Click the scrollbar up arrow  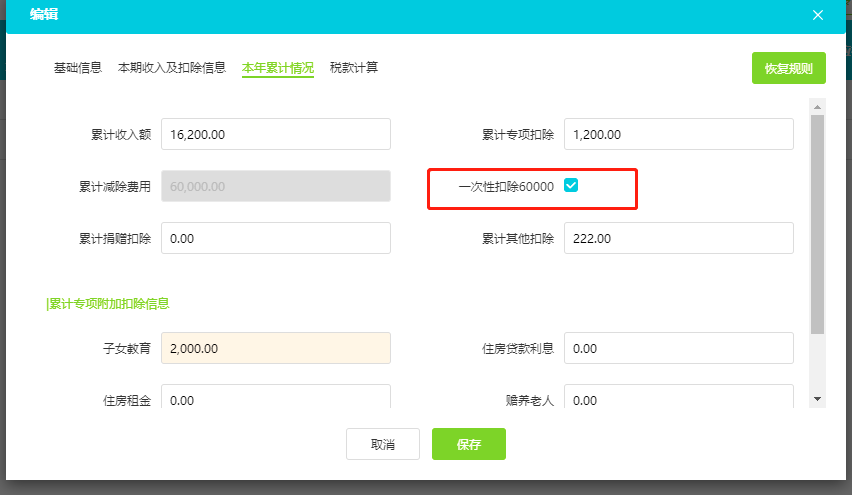coord(817,107)
